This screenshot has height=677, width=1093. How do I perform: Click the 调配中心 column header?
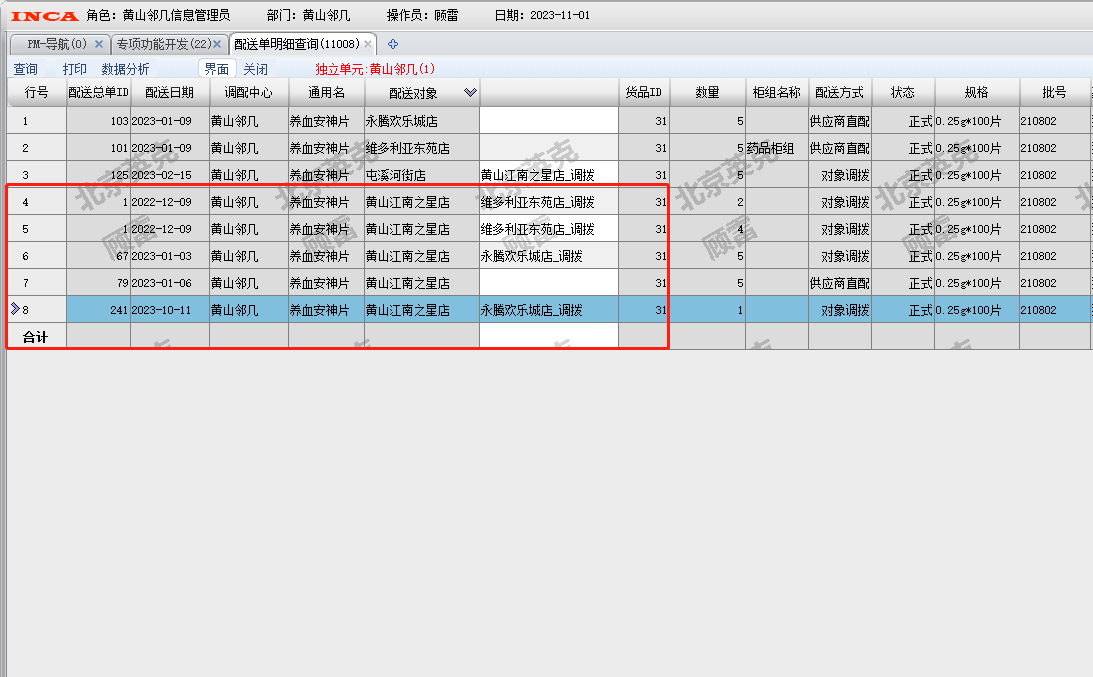pos(249,92)
